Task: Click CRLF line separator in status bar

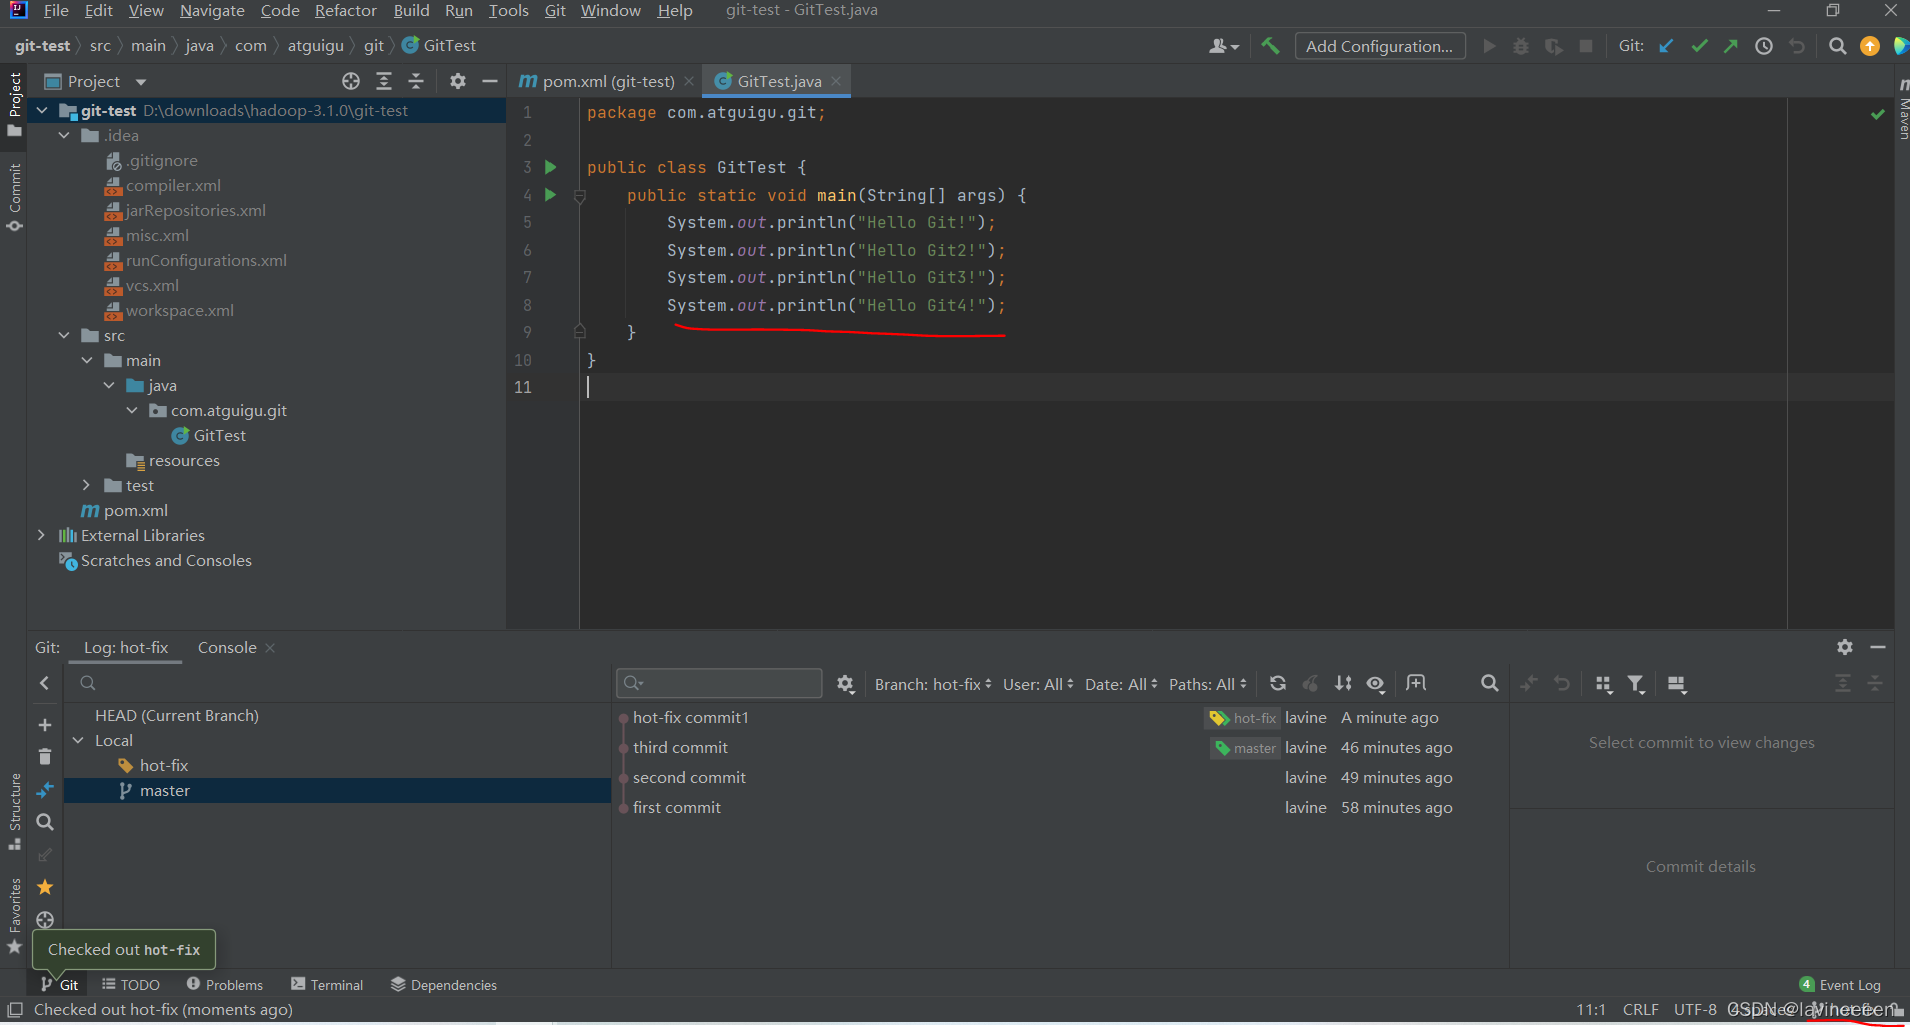Action: click(1641, 1010)
